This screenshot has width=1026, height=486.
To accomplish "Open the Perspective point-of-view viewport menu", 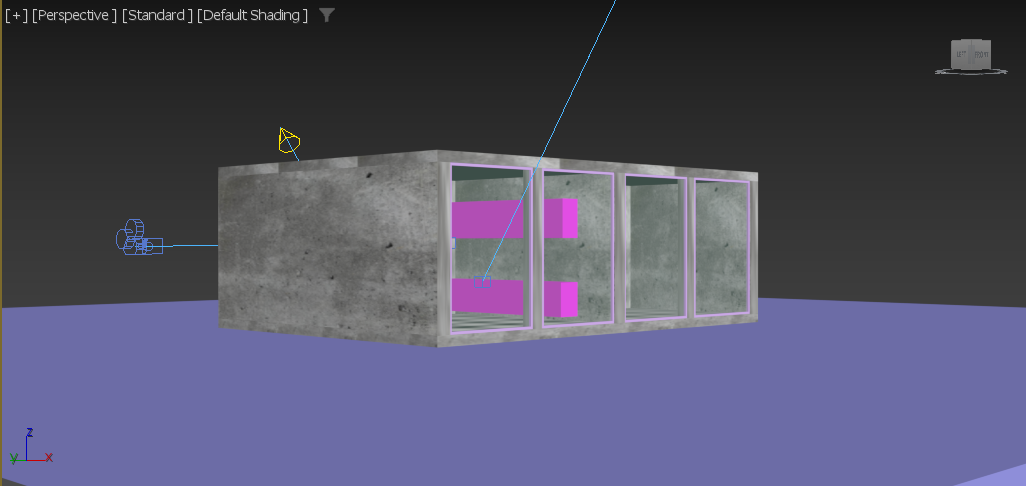I will coord(75,15).
